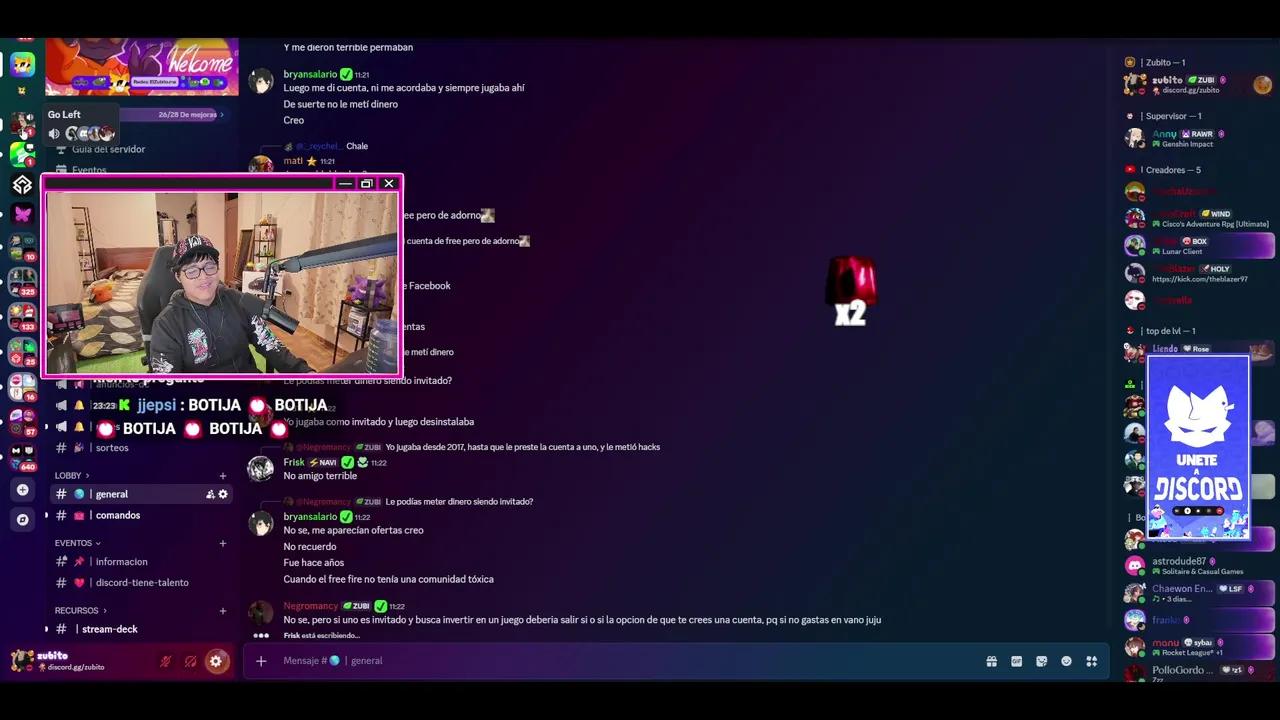Click Frisk's avatar in chat
This screenshot has height=720, width=1280.
tap(261, 468)
